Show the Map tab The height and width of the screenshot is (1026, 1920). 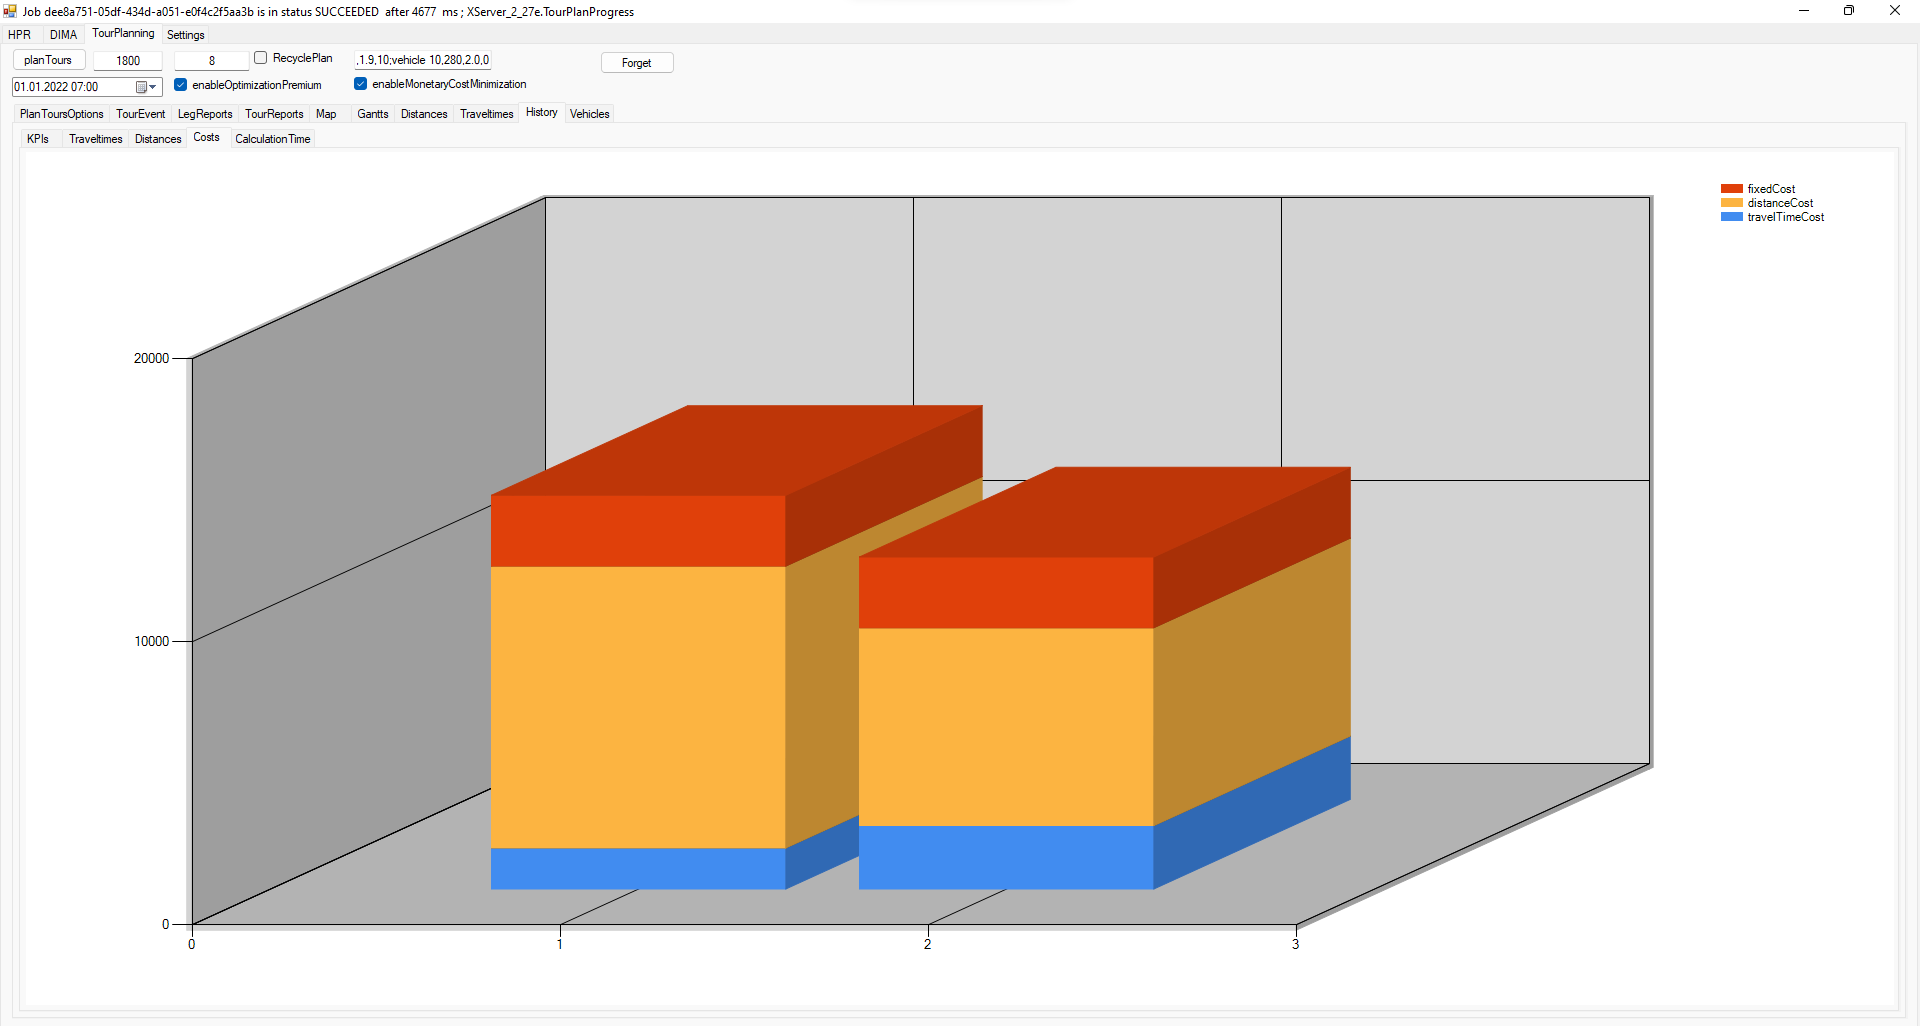(326, 114)
